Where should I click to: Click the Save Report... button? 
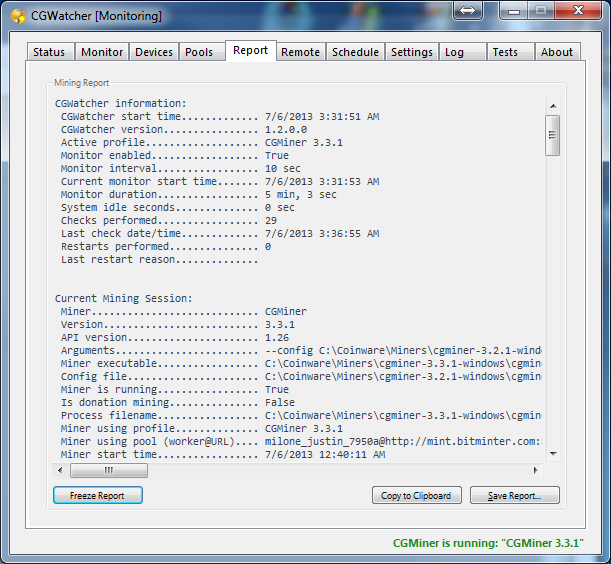tap(515, 495)
